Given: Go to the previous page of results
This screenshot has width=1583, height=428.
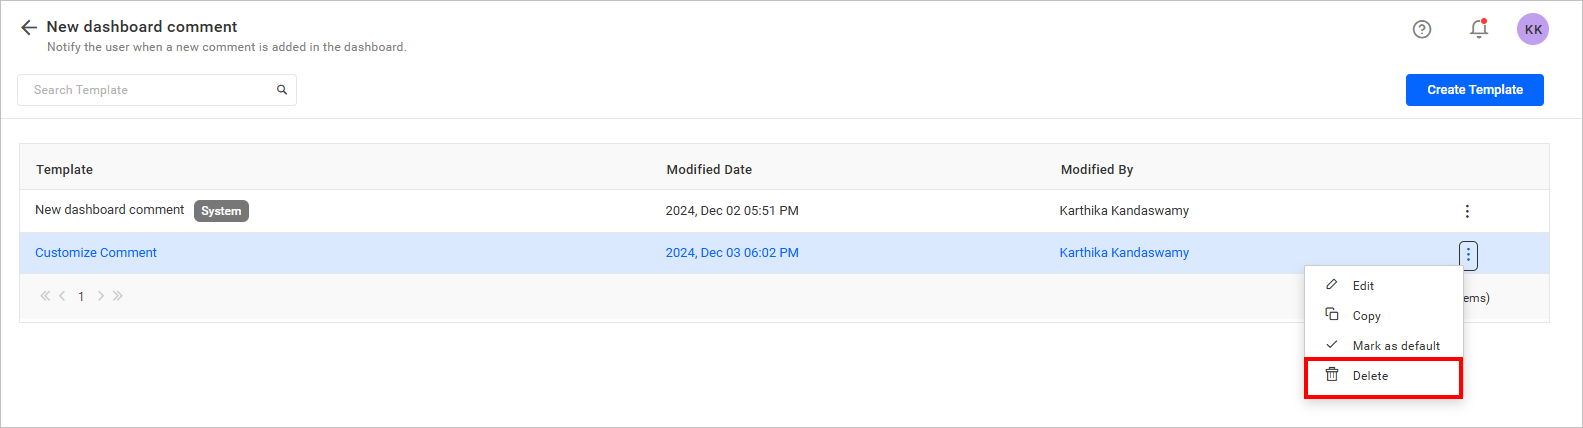Looking at the screenshot, I should [x=63, y=296].
